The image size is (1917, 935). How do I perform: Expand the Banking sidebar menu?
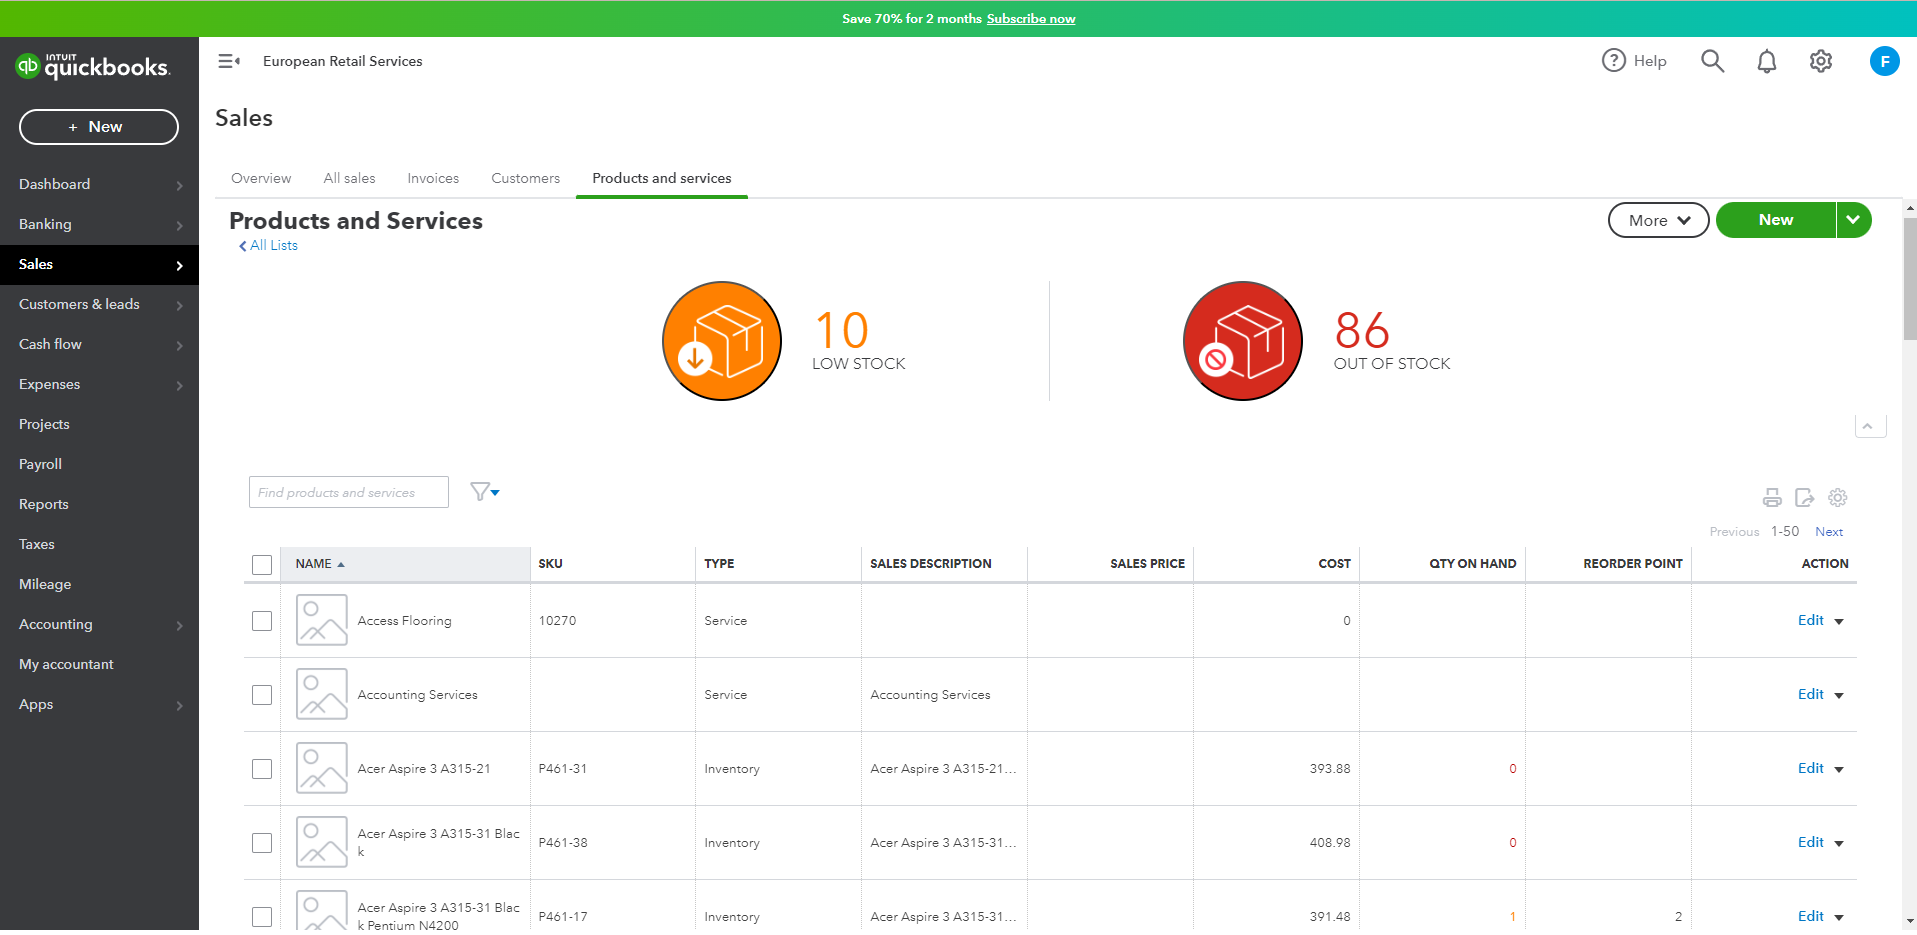click(99, 224)
